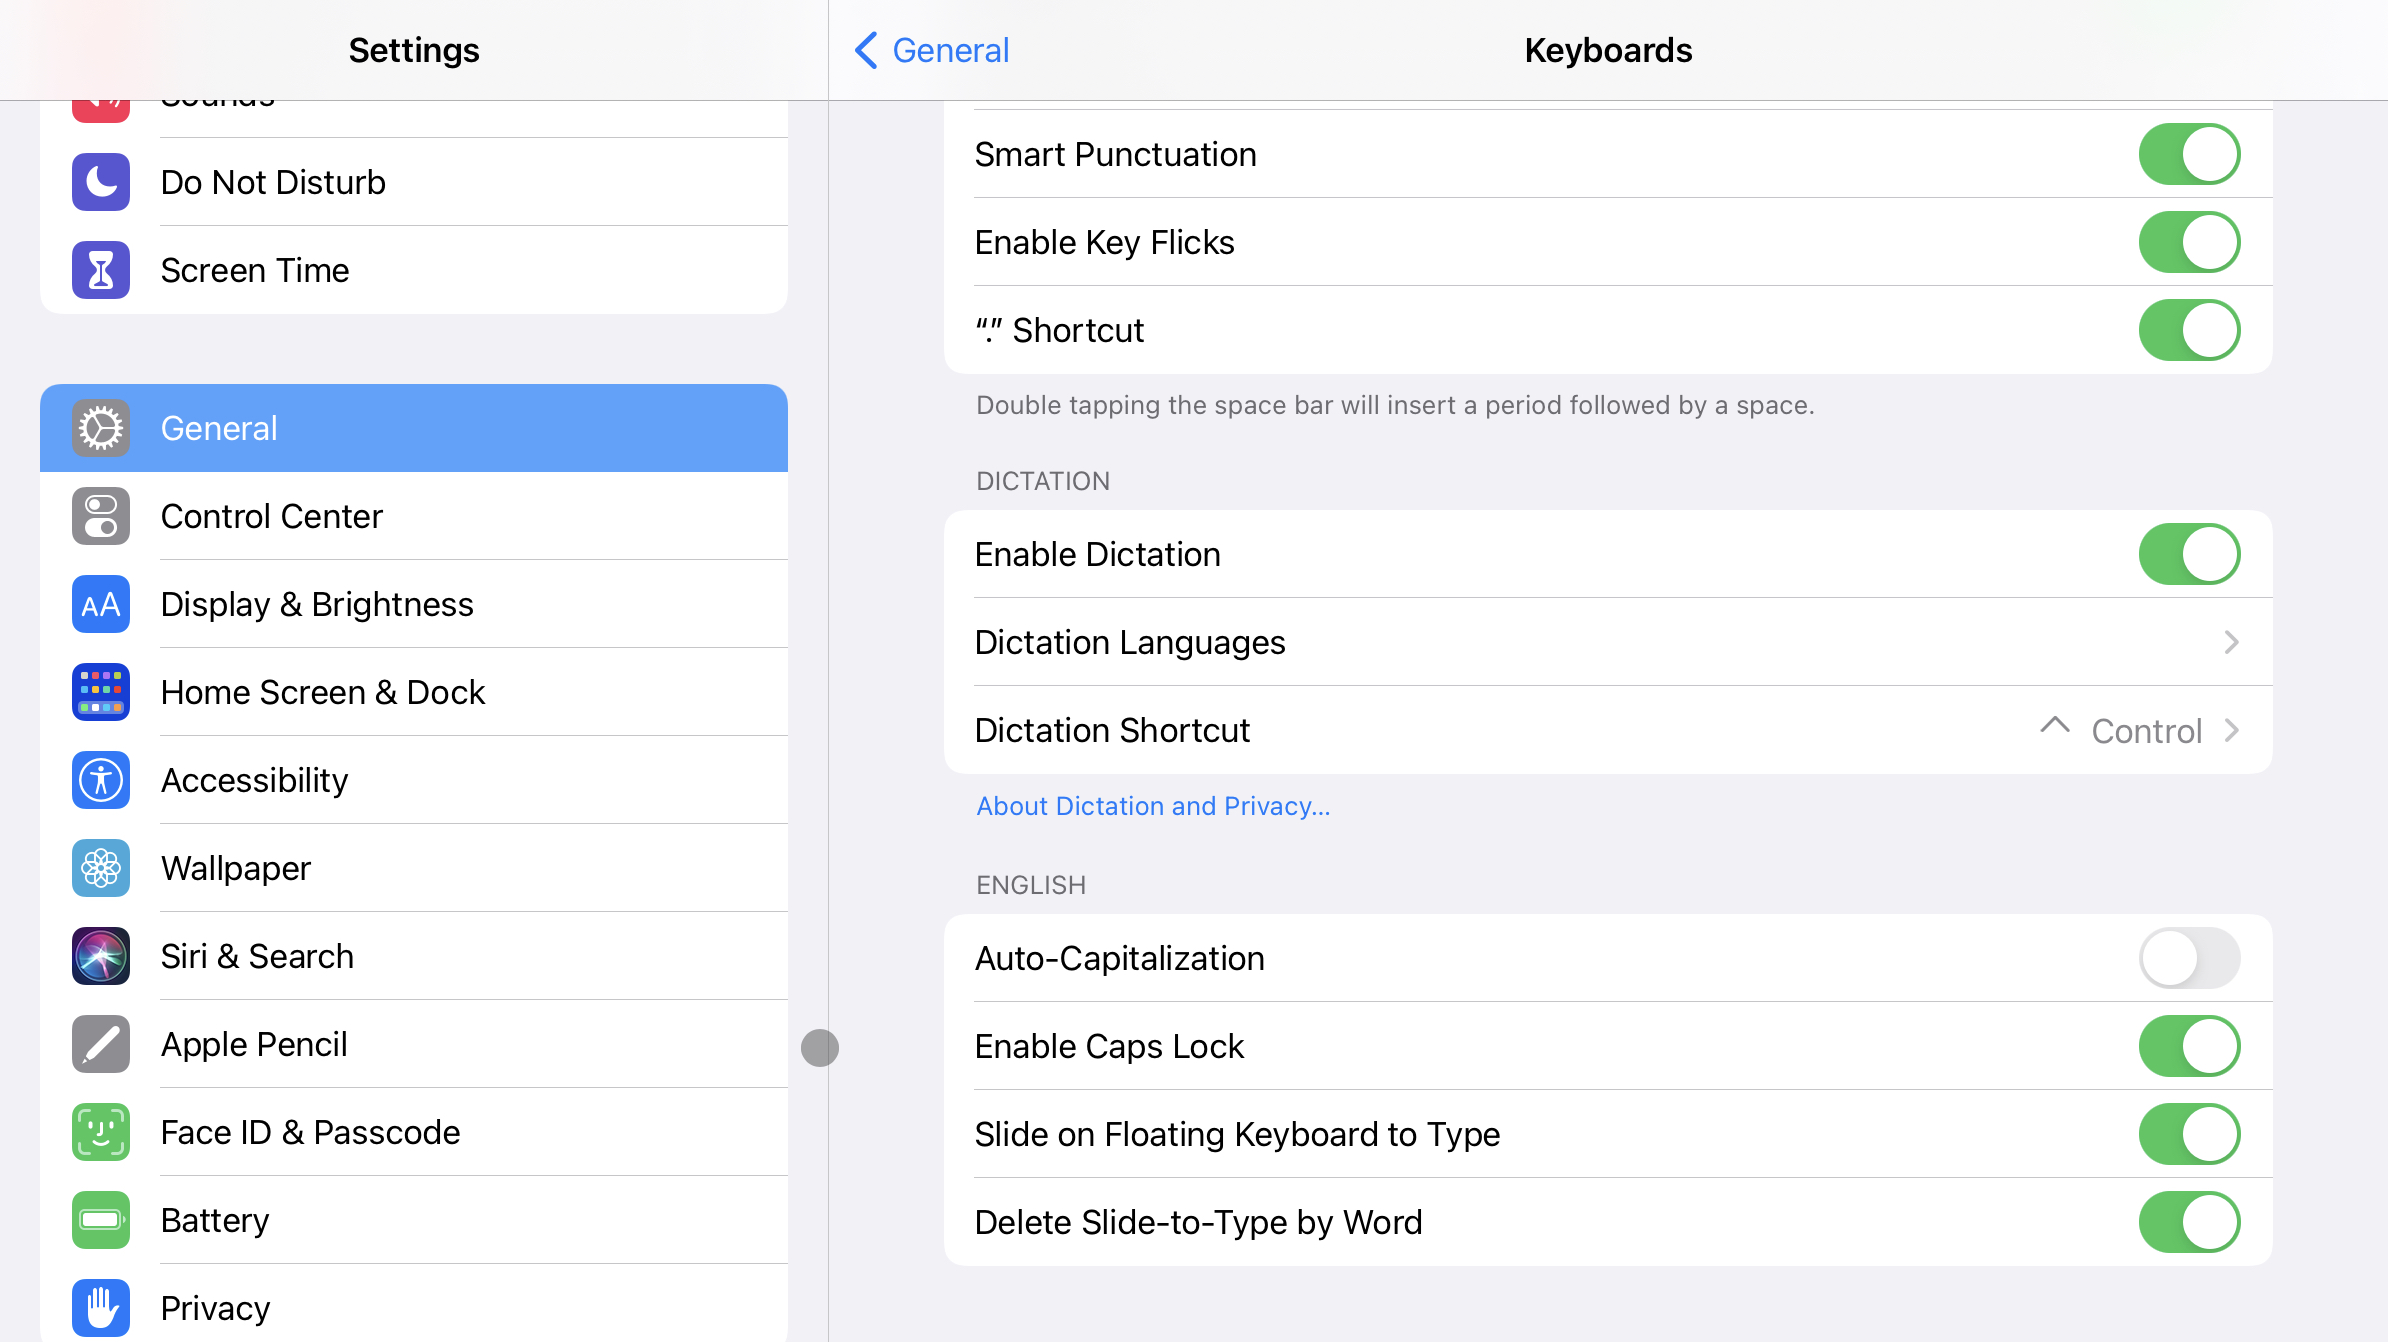Go back using the General chevron
Image resolution: width=2388 pixels, height=1342 pixels.
(866, 50)
